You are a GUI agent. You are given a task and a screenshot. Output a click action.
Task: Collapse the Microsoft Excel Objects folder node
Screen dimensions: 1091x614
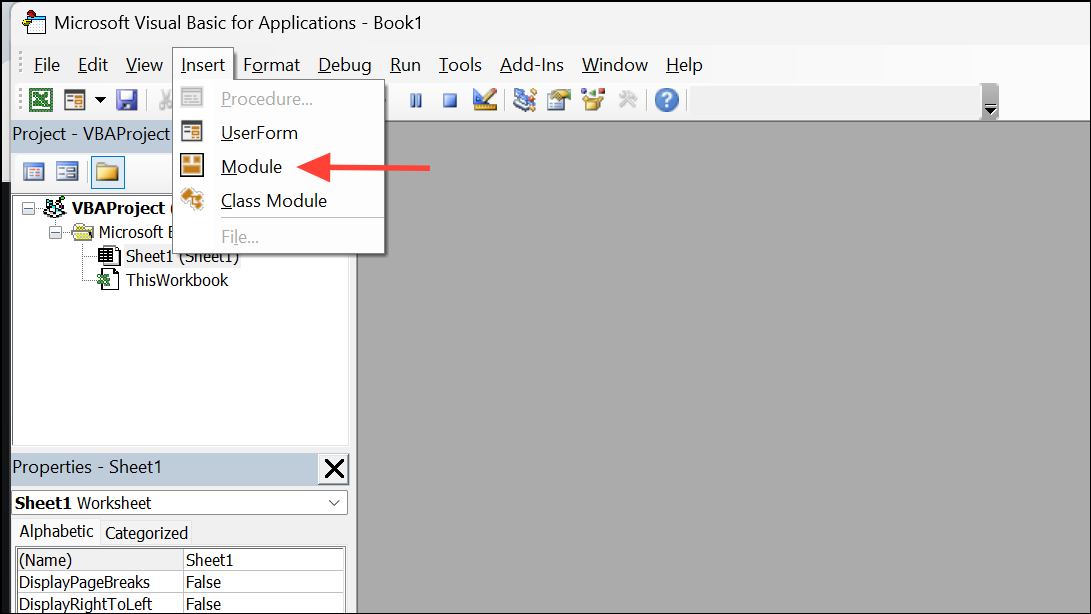coord(55,233)
